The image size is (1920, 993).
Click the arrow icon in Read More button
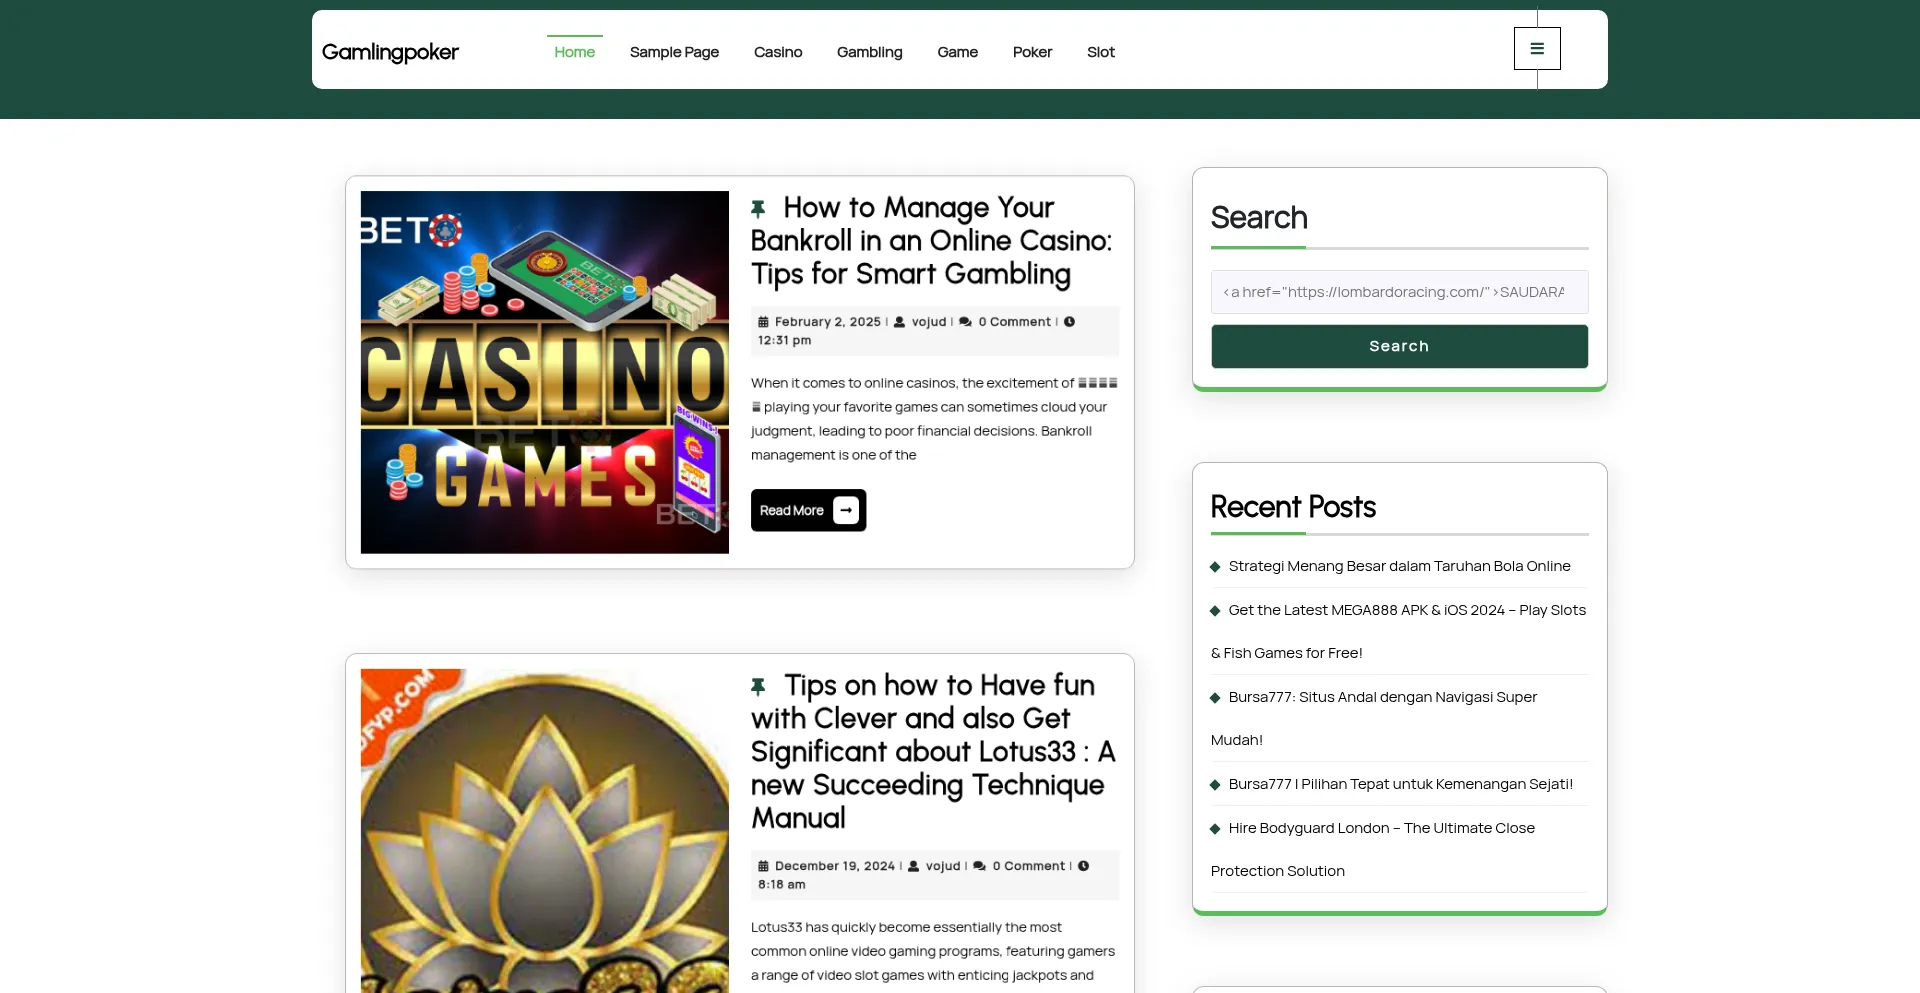tap(846, 511)
